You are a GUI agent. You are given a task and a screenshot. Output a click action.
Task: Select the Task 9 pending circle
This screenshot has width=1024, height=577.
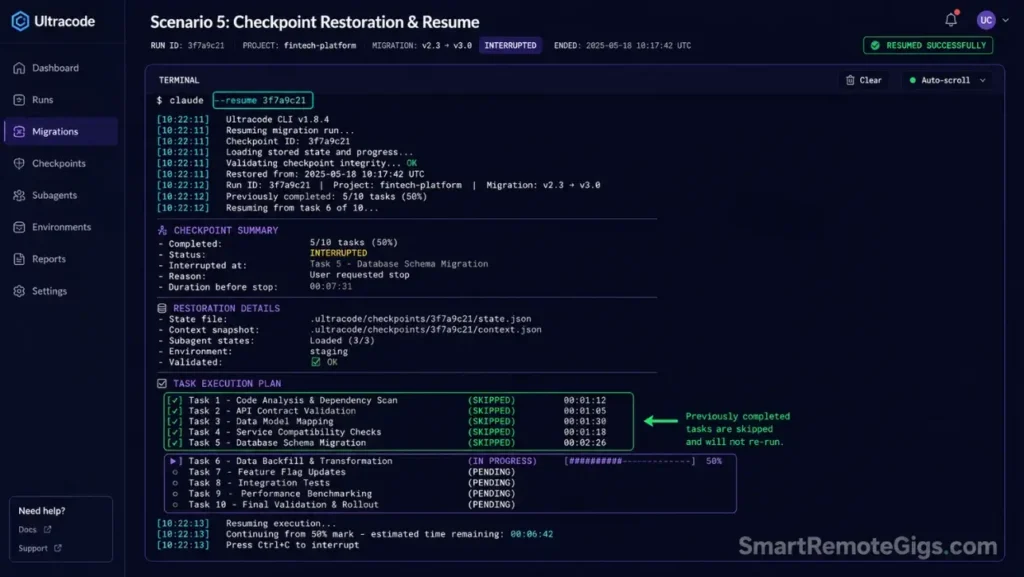pyautogui.click(x=175, y=494)
